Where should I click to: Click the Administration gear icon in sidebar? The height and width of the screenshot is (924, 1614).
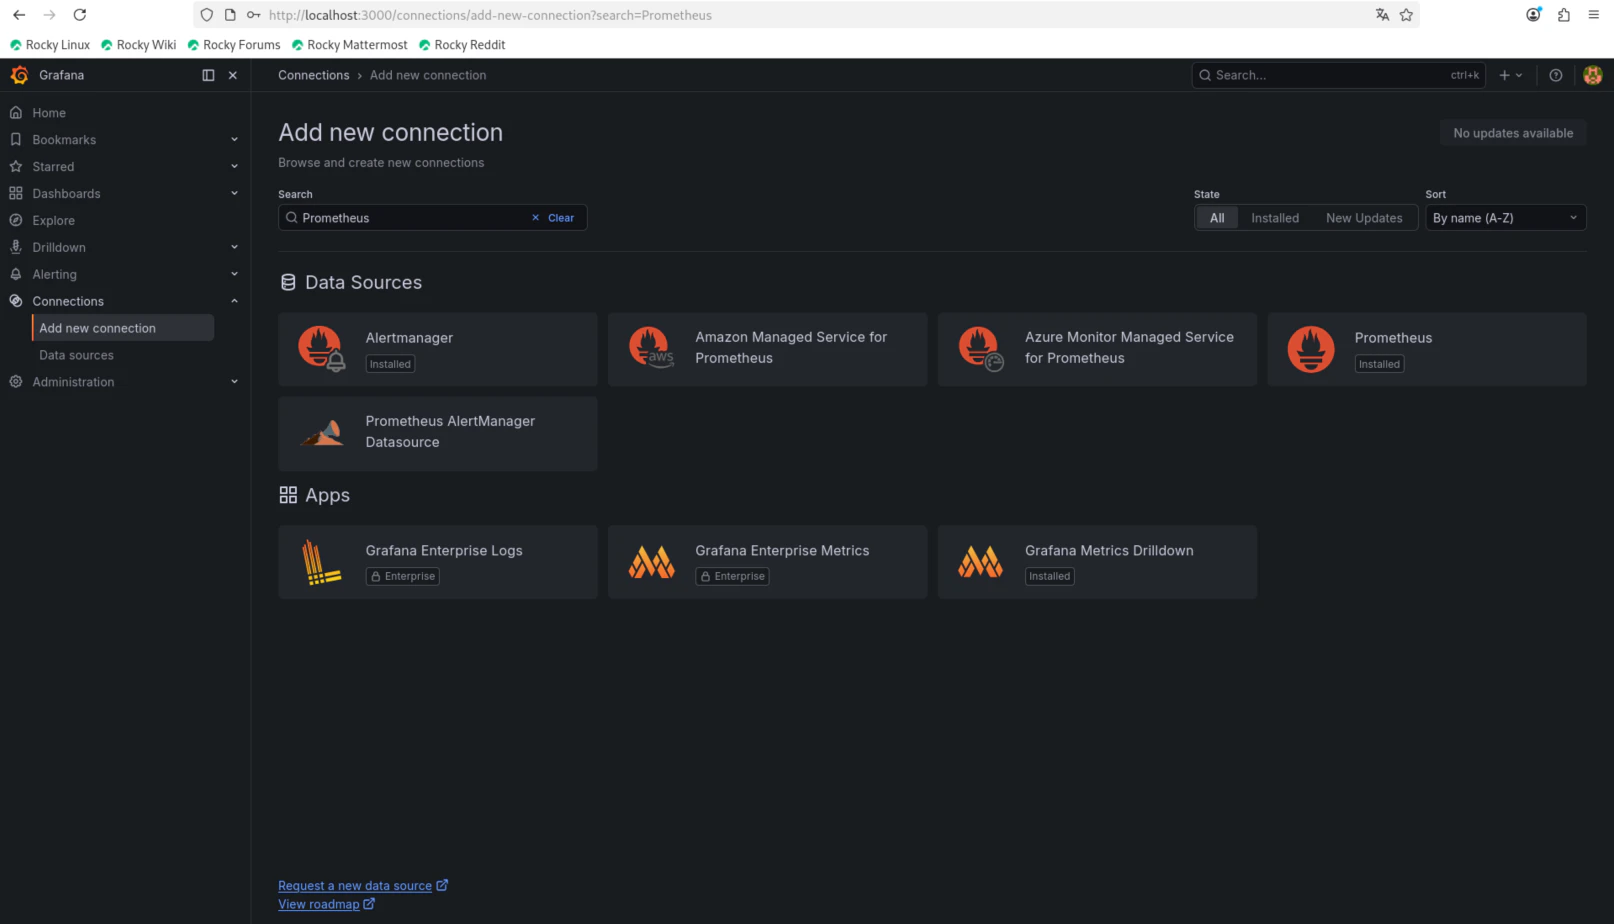click(x=16, y=382)
